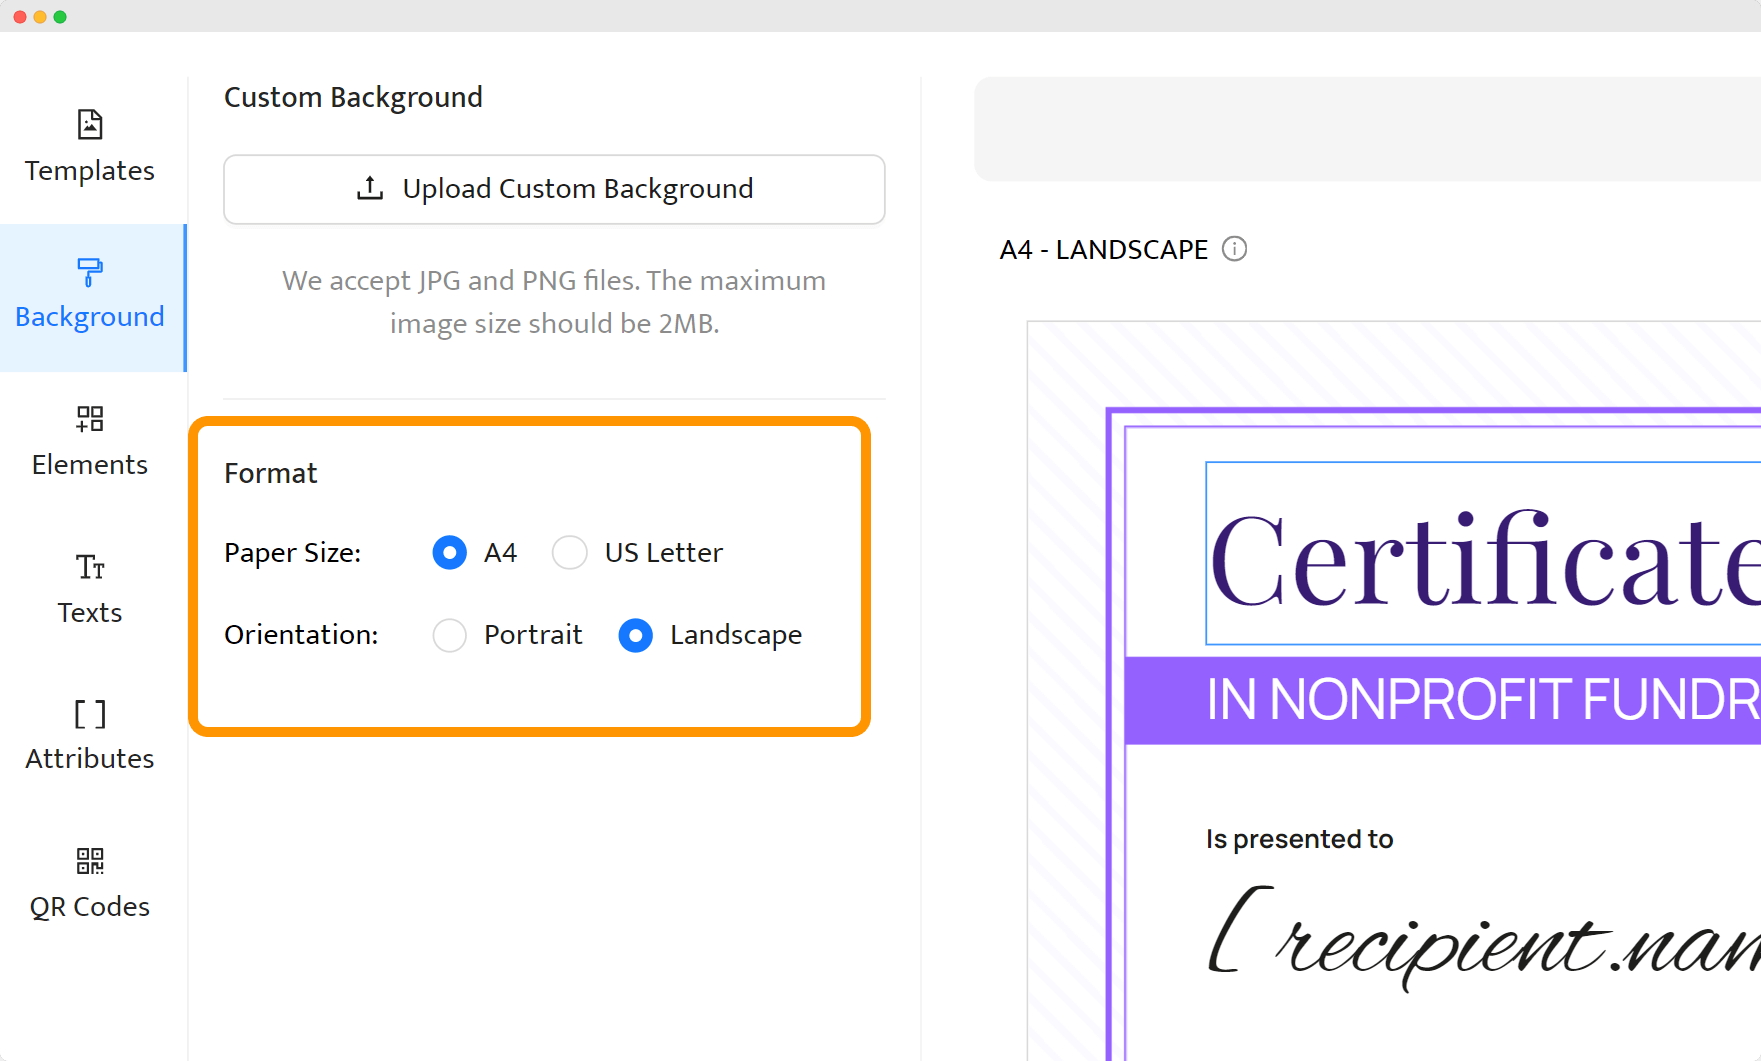This screenshot has width=1761, height=1061.
Task: Maximize window with green button
Action: pyautogui.click(x=60, y=17)
